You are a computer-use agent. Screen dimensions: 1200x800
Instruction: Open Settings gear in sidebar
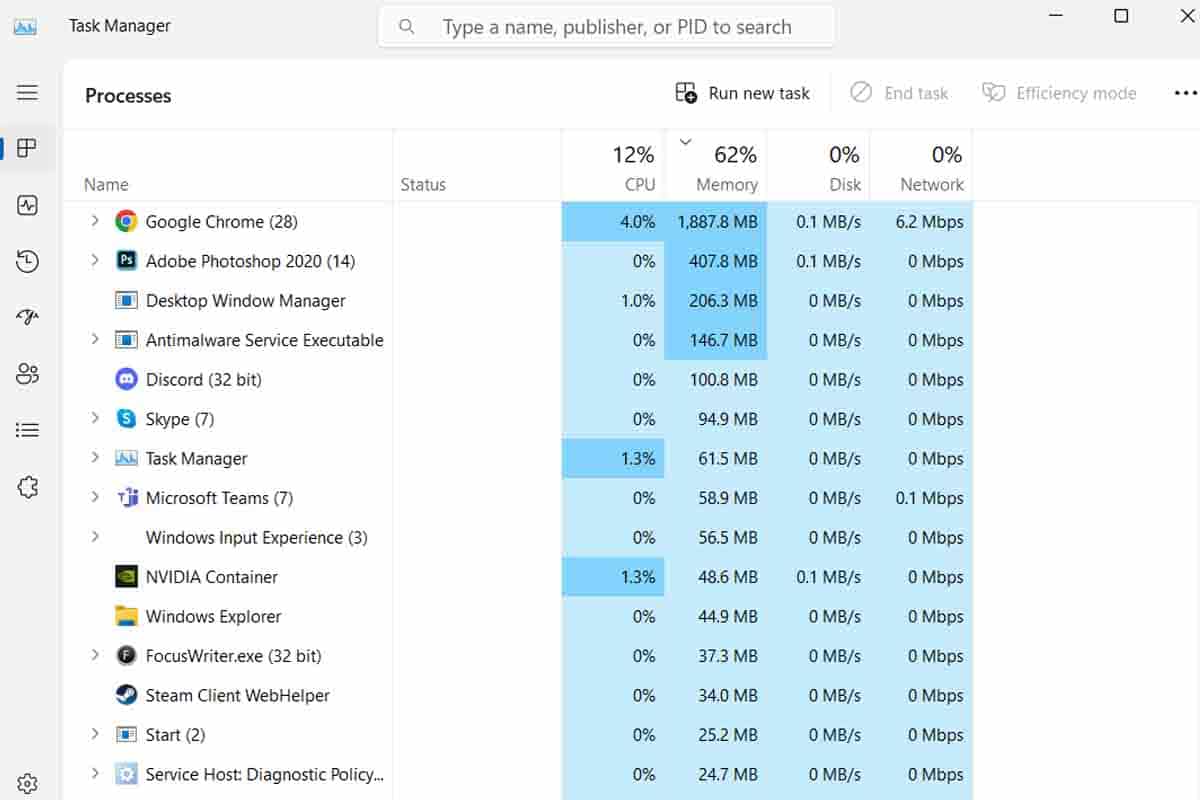click(x=27, y=783)
